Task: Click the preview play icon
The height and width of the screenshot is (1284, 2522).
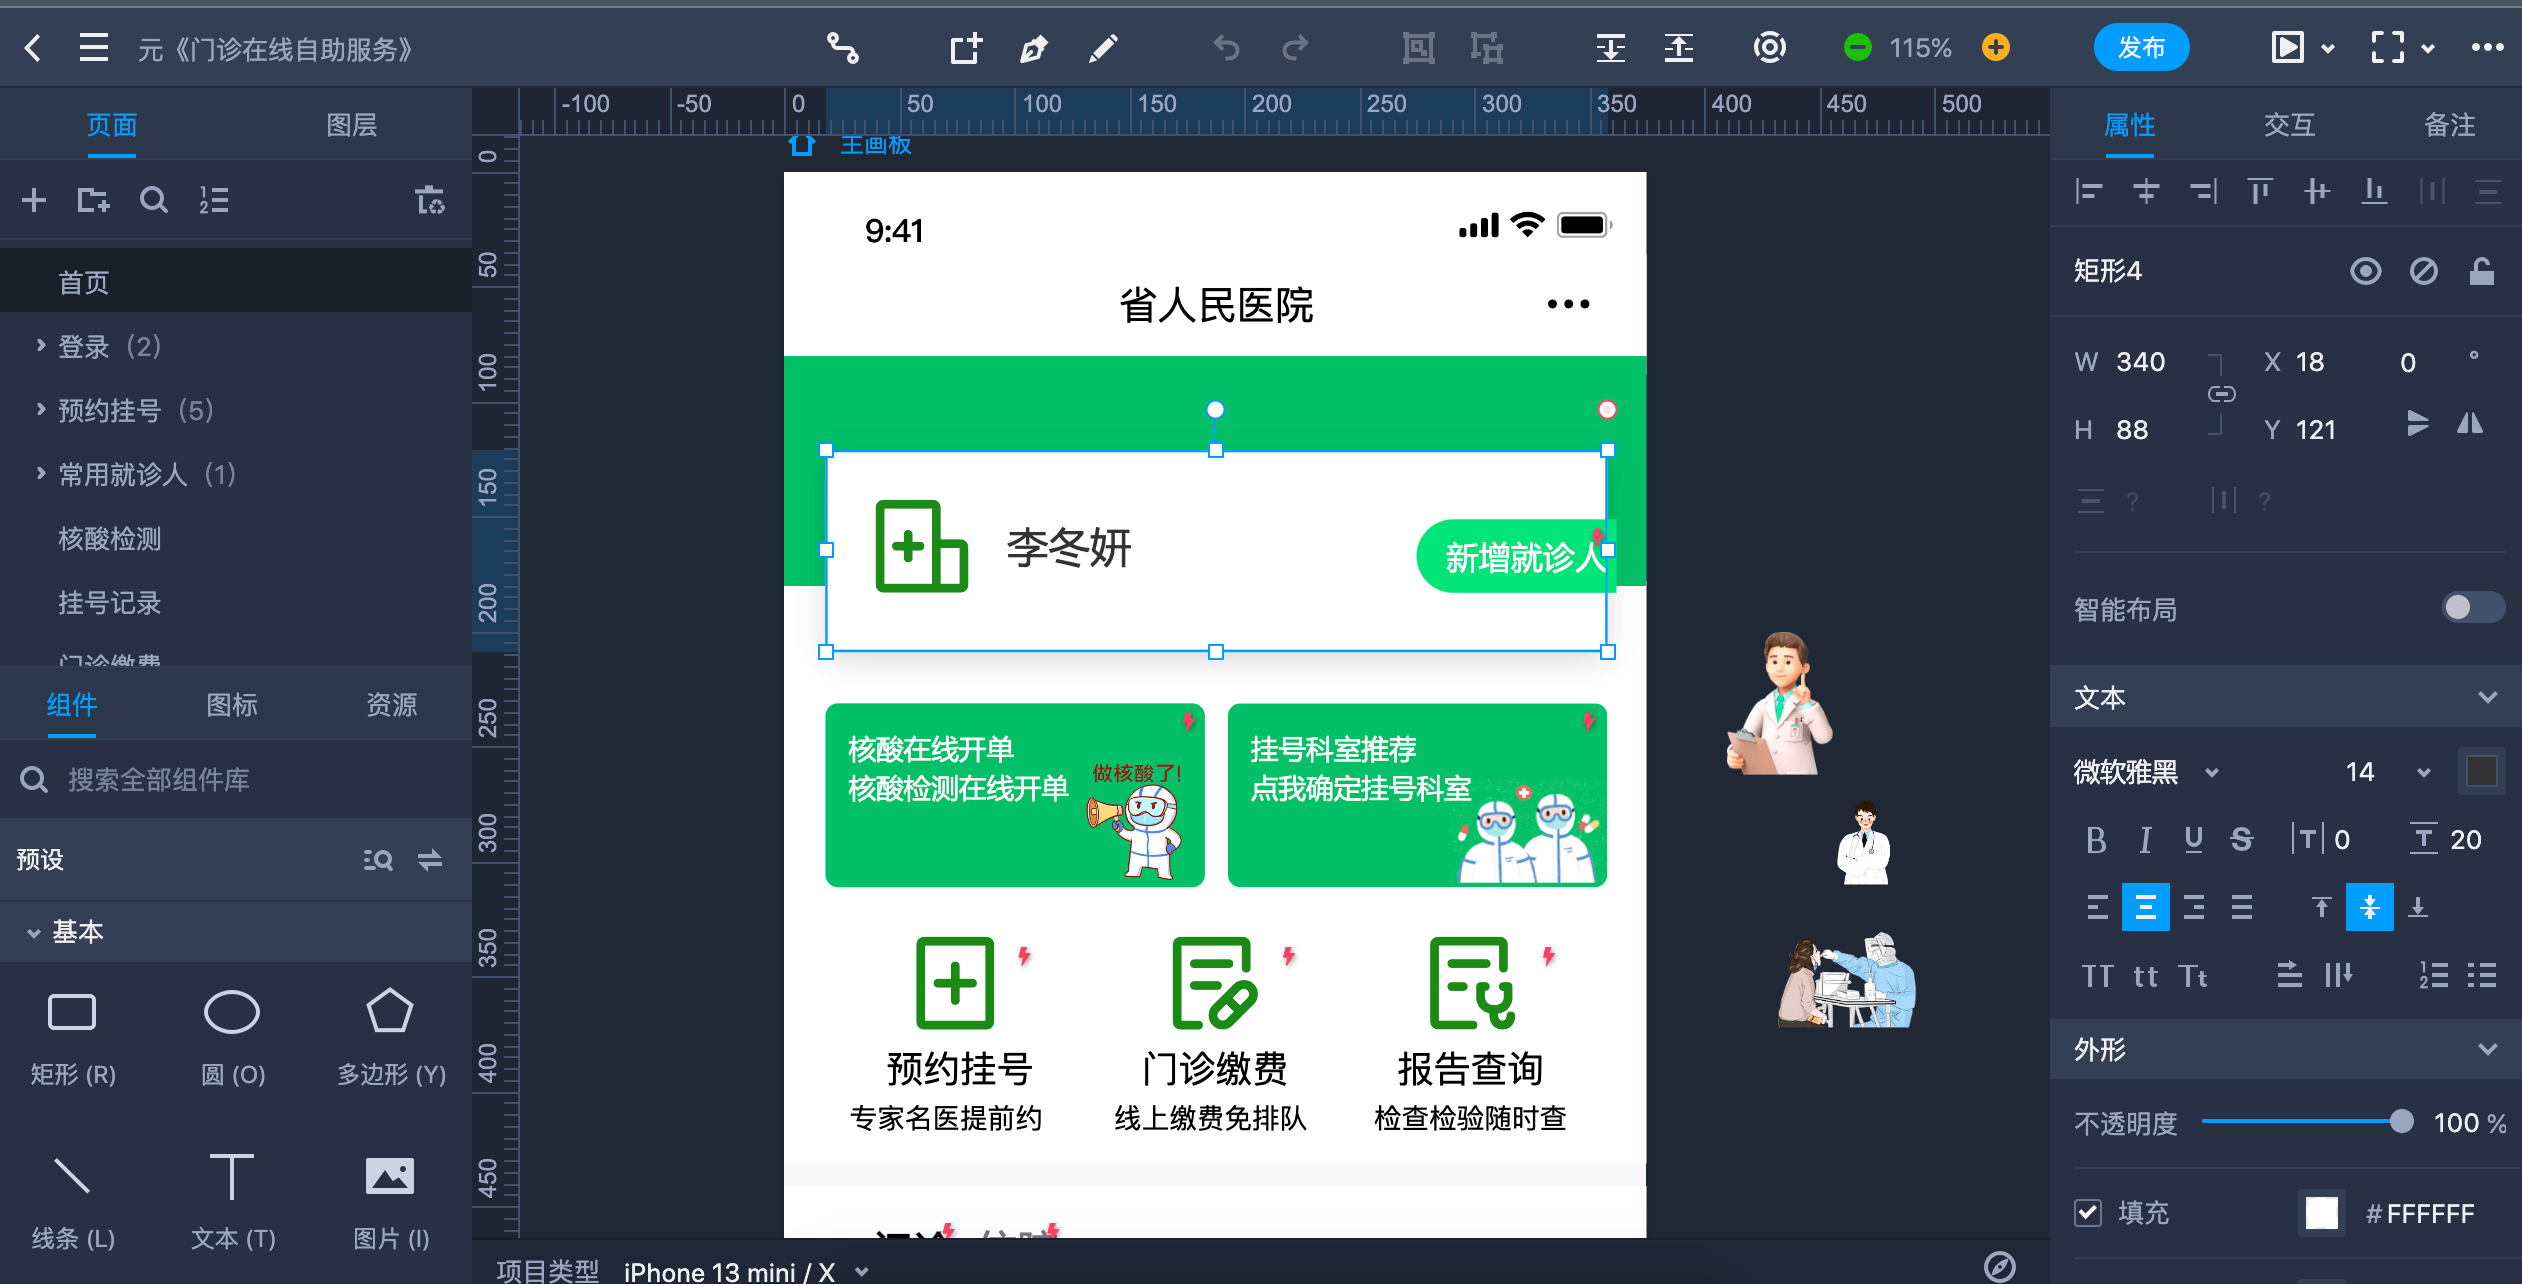Action: (2287, 48)
